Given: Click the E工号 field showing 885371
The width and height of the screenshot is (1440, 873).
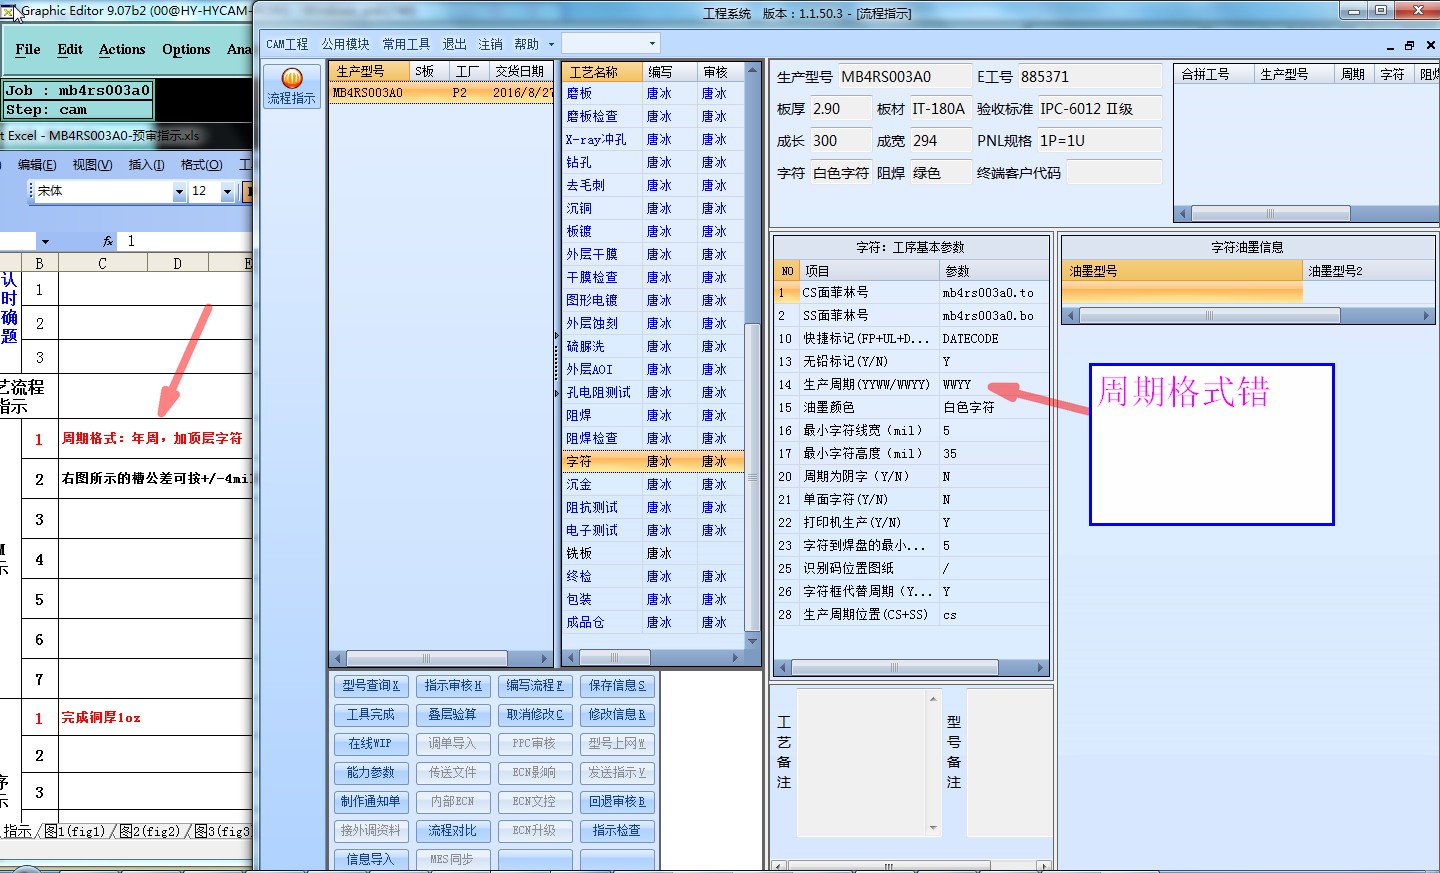Looking at the screenshot, I should (x=1089, y=77).
